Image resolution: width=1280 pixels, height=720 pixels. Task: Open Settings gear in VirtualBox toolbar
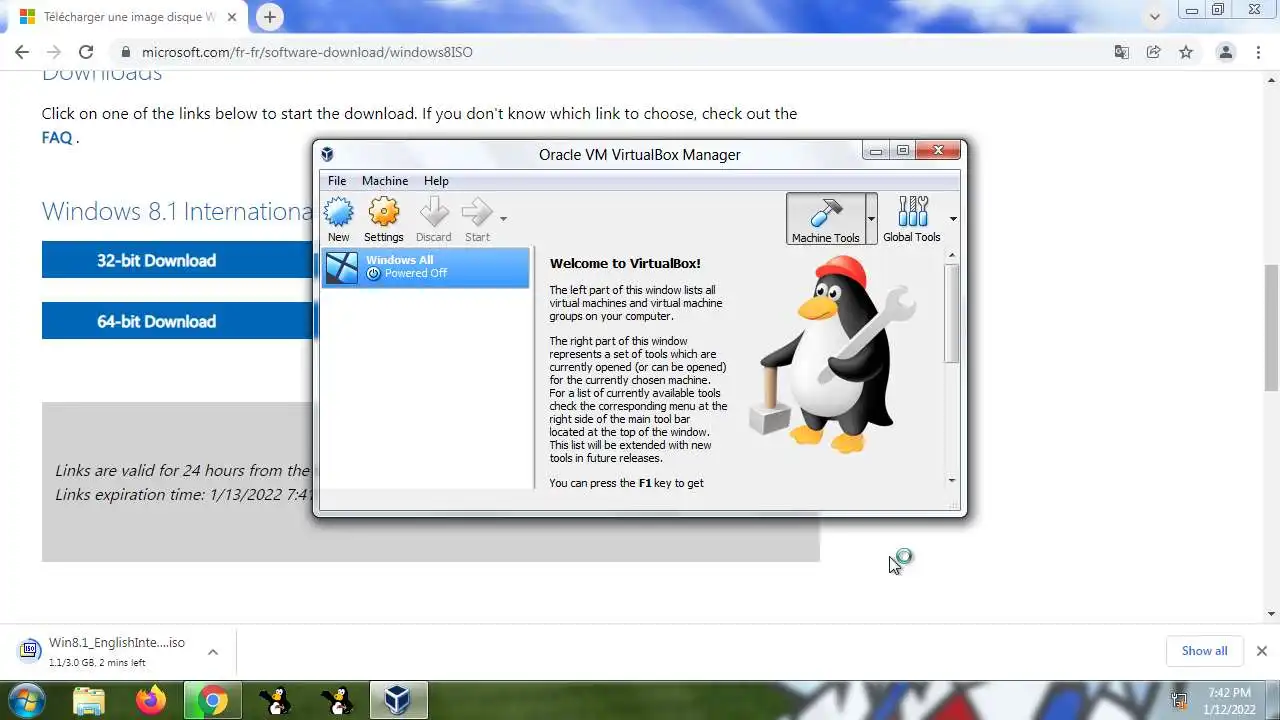click(384, 219)
